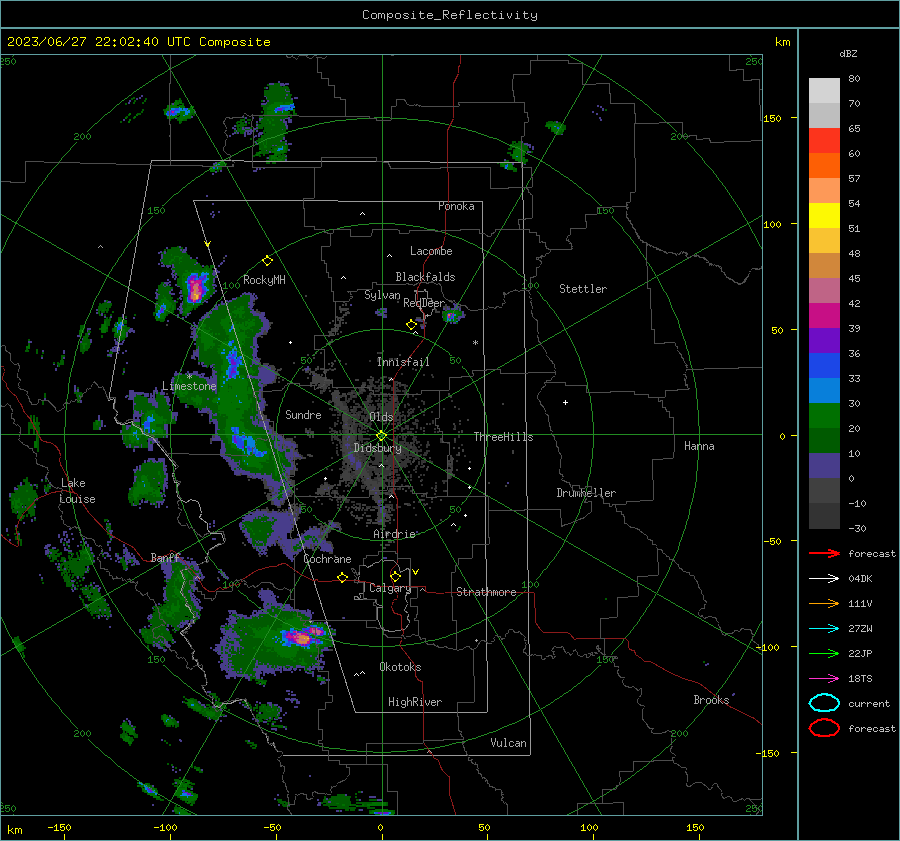Click the cyan current ellipse in legend
900x841 pixels.
[x=824, y=703]
